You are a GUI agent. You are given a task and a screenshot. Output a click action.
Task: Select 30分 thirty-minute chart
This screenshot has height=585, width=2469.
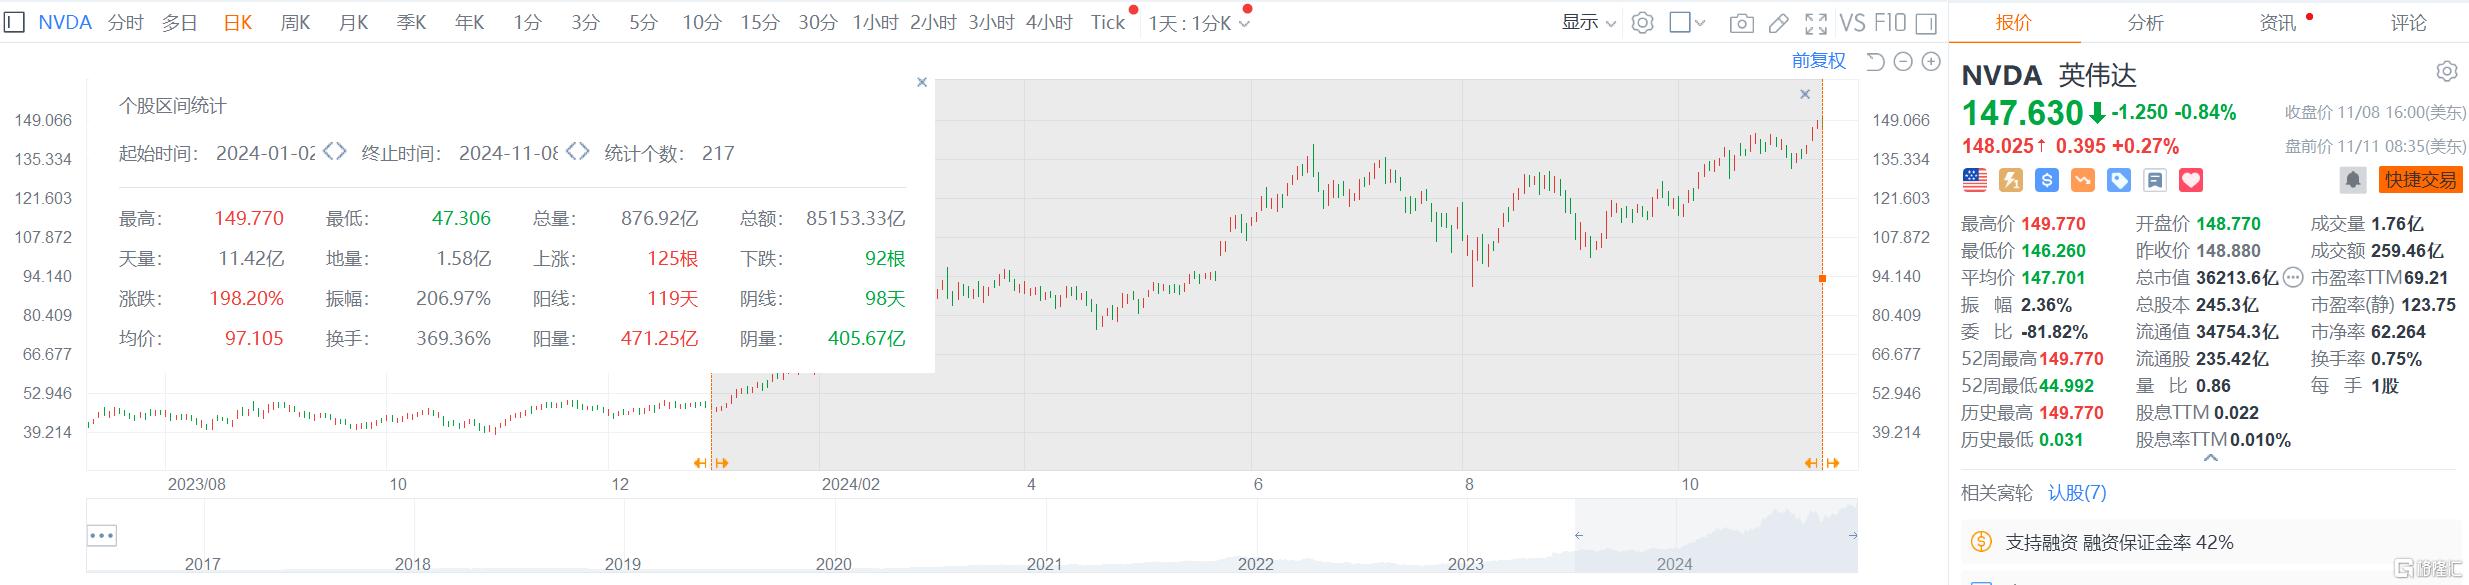coord(818,22)
